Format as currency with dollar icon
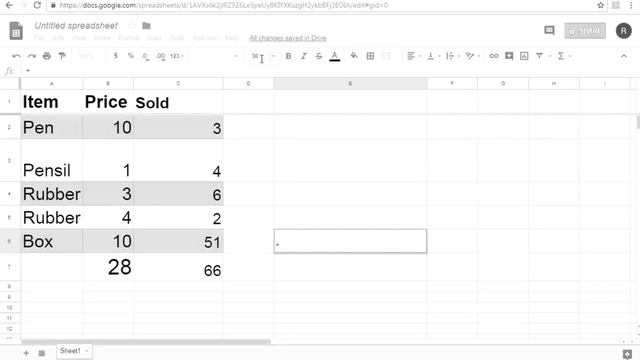This screenshot has width=640, height=360. 116,56
